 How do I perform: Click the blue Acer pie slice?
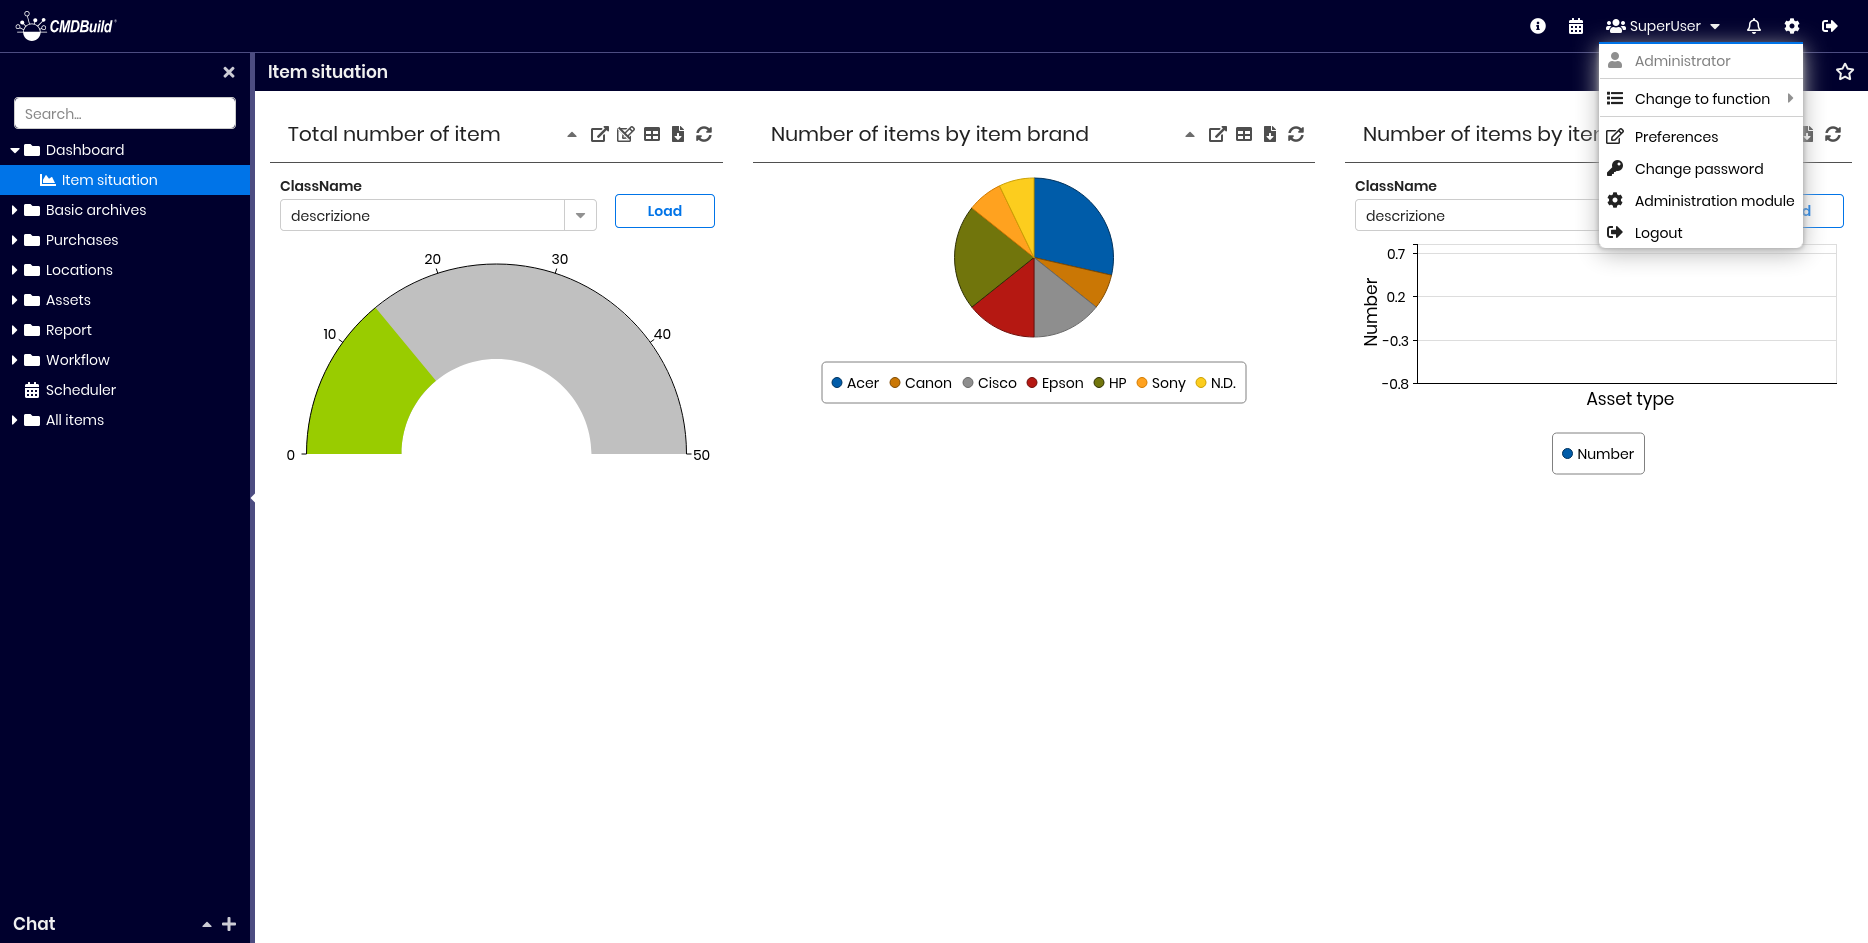[x=1070, y=225]
